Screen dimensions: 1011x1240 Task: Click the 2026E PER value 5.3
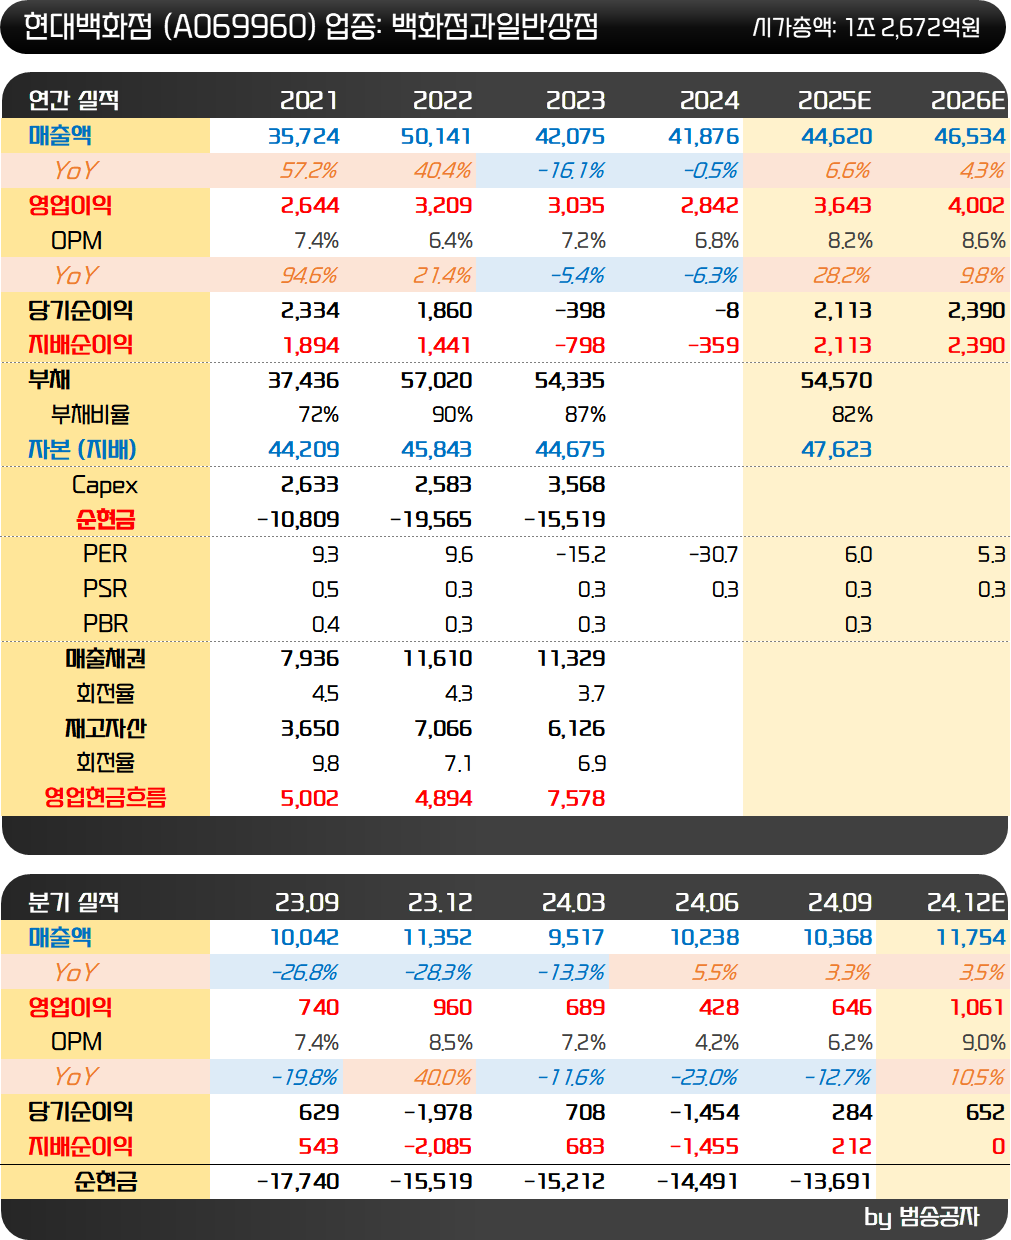[991, 555]
